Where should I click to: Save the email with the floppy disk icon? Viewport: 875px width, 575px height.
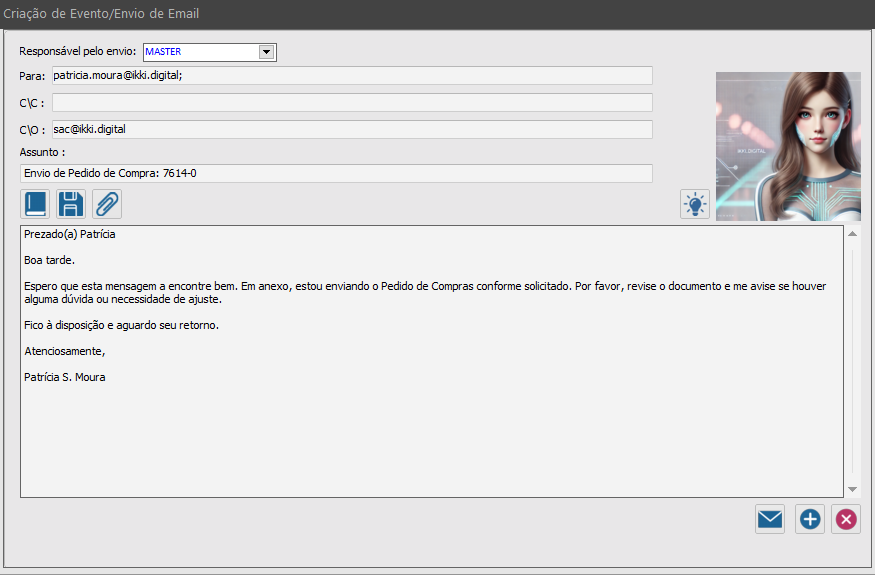click(x=71, y=204)
